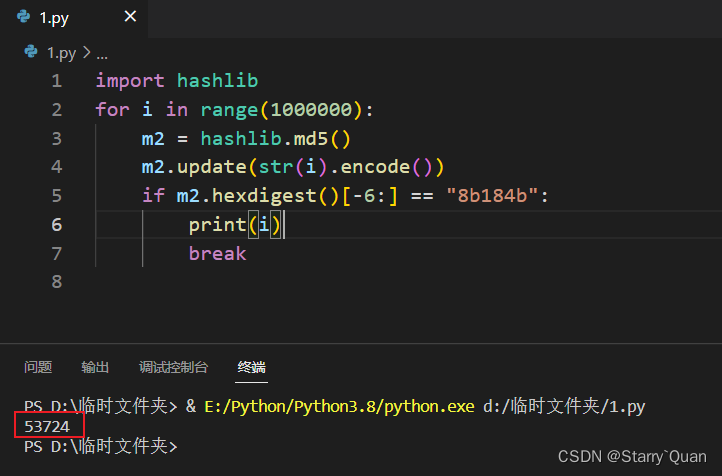Click 'encode' method on line 4

375,167
